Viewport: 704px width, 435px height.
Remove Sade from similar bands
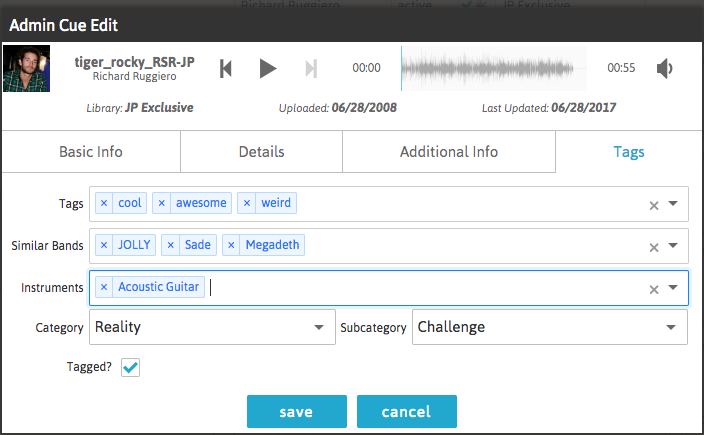coord(170,245)
